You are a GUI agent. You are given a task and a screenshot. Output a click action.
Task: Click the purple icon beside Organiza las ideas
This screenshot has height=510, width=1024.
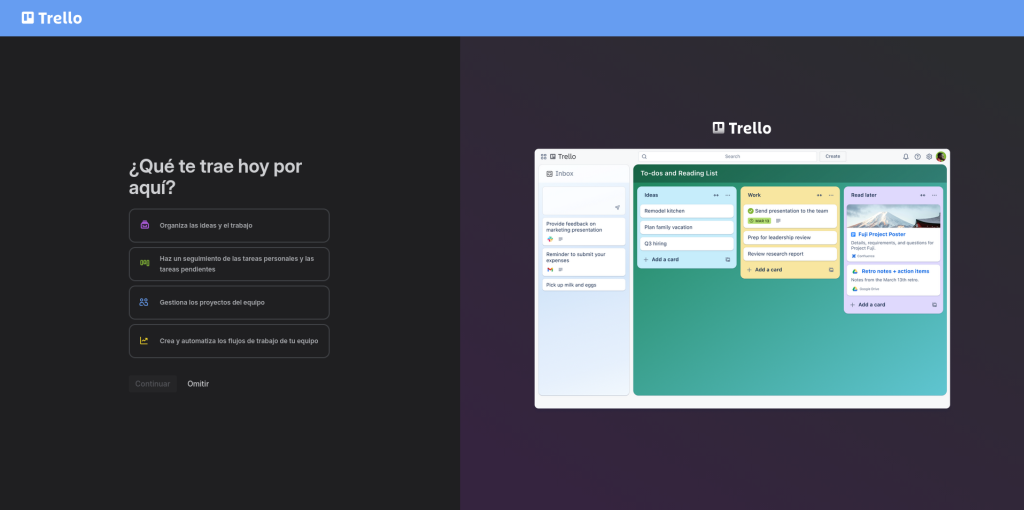click(145, 225)
